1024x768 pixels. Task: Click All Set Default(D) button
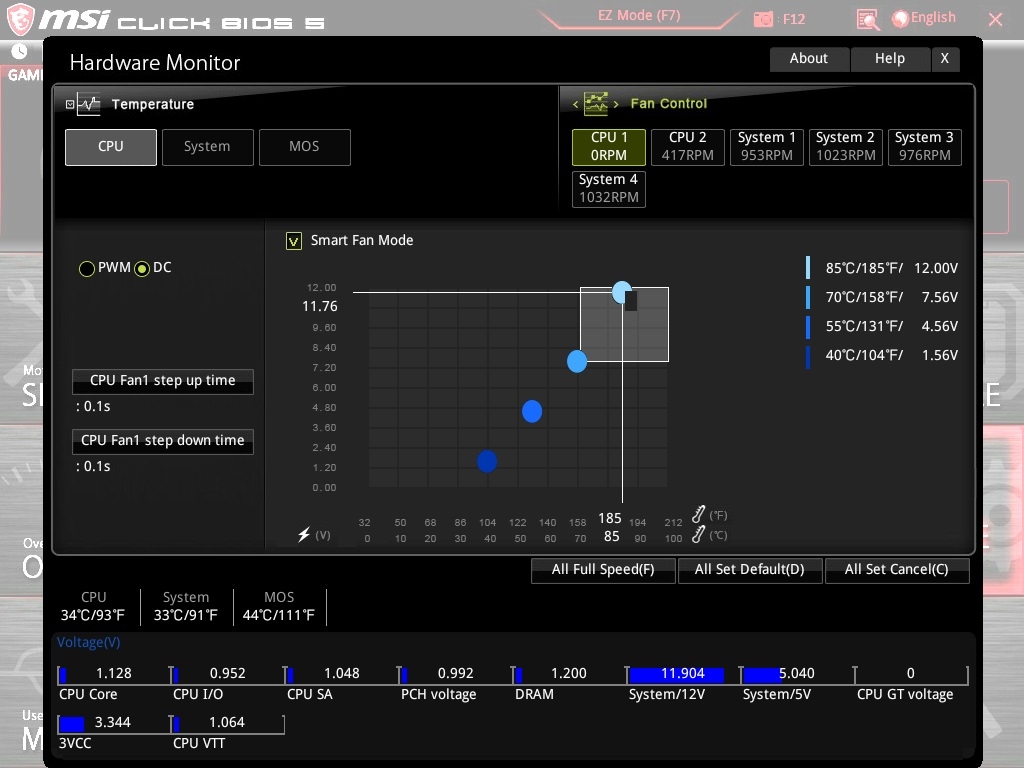click(750, 570)
